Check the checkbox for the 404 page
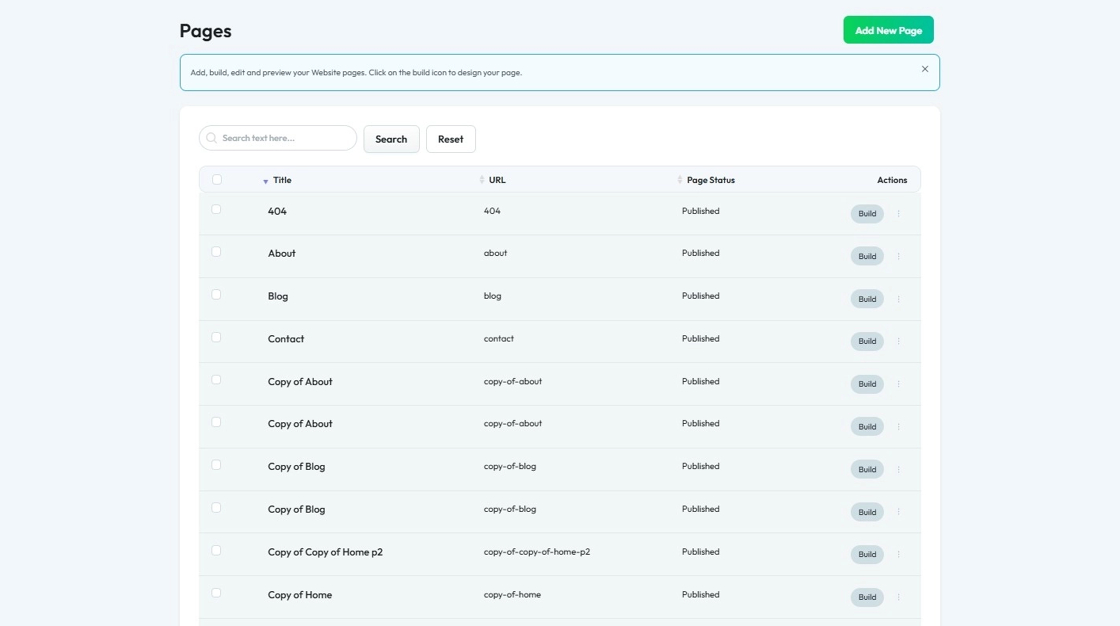 click(216, 210)
